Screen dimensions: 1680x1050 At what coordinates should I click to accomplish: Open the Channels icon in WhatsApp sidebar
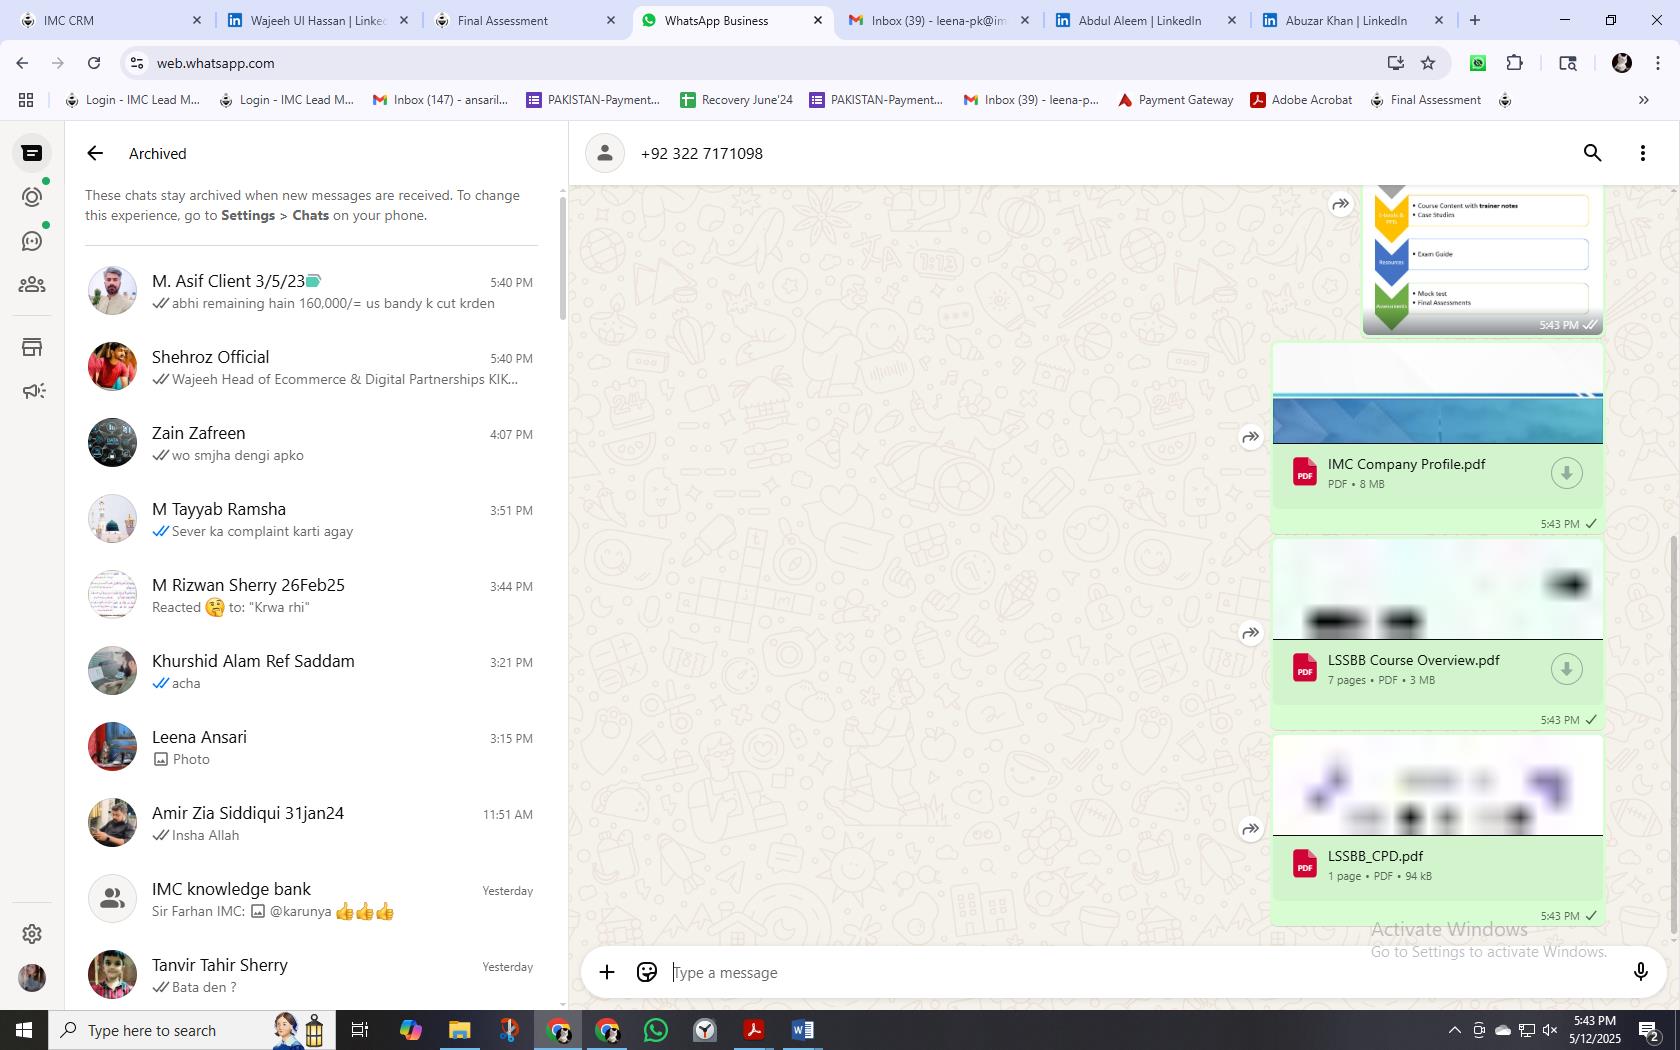coord(32,241)
